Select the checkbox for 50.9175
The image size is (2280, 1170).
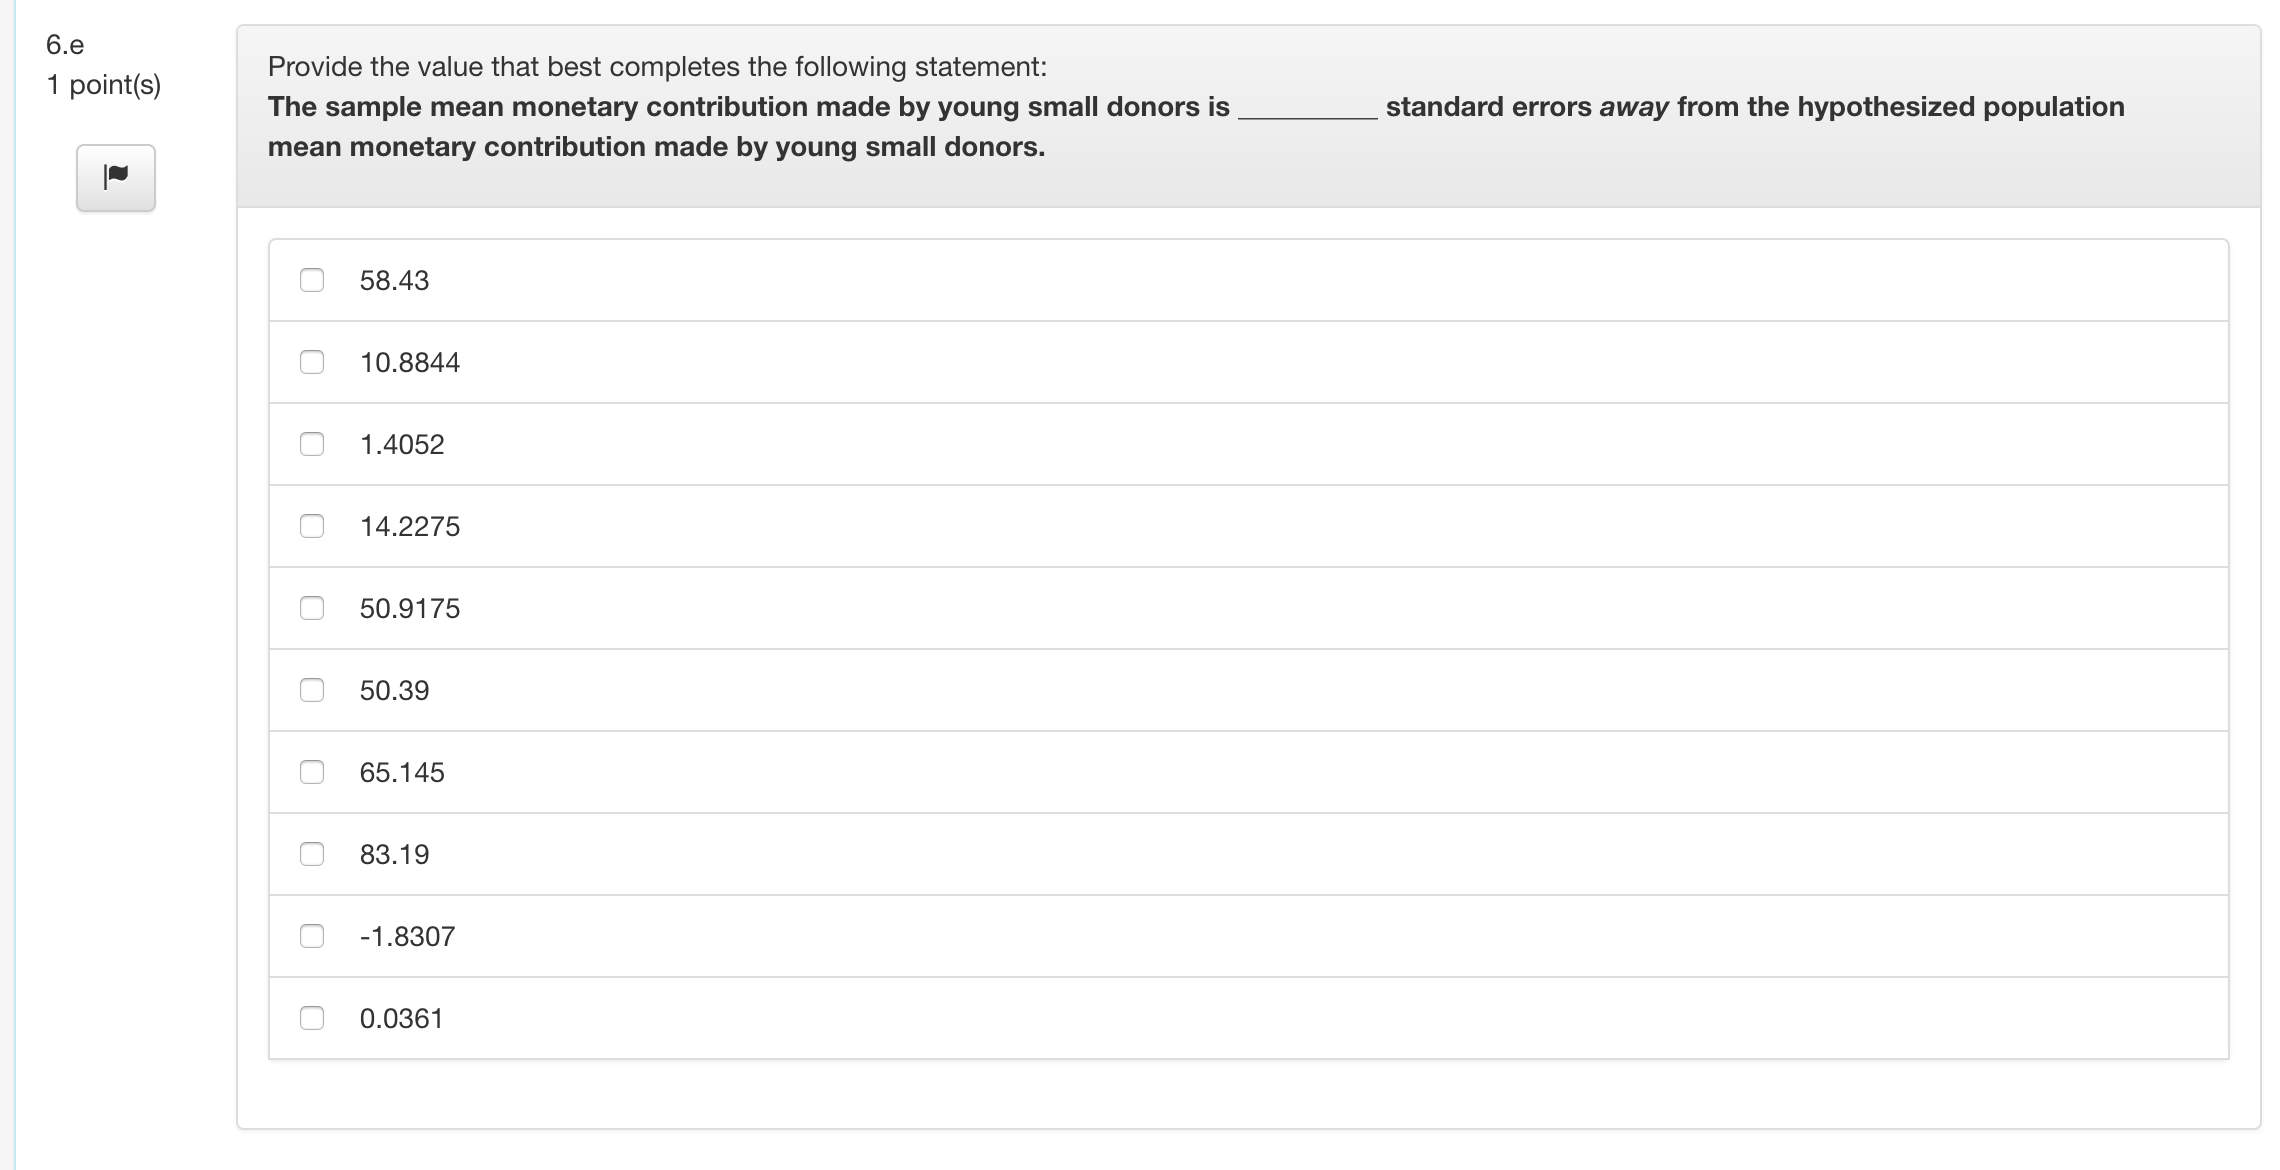tap(311, 607)
